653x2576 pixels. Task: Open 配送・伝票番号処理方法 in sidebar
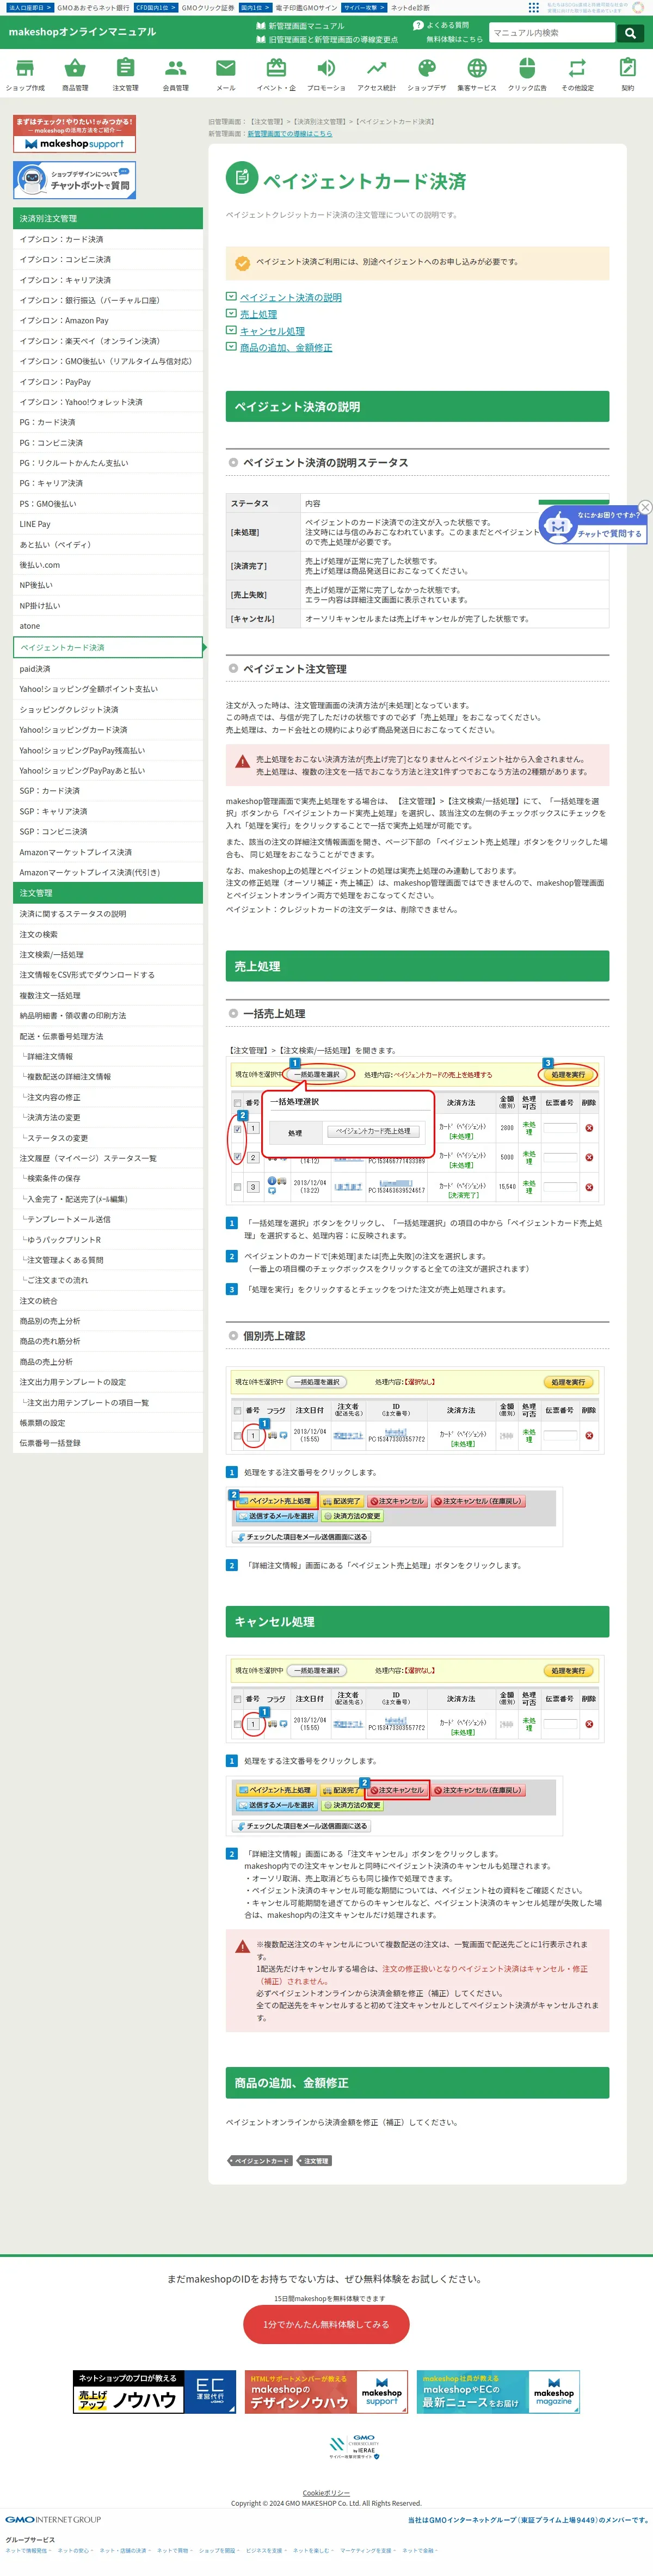[x=108, y=1036]
